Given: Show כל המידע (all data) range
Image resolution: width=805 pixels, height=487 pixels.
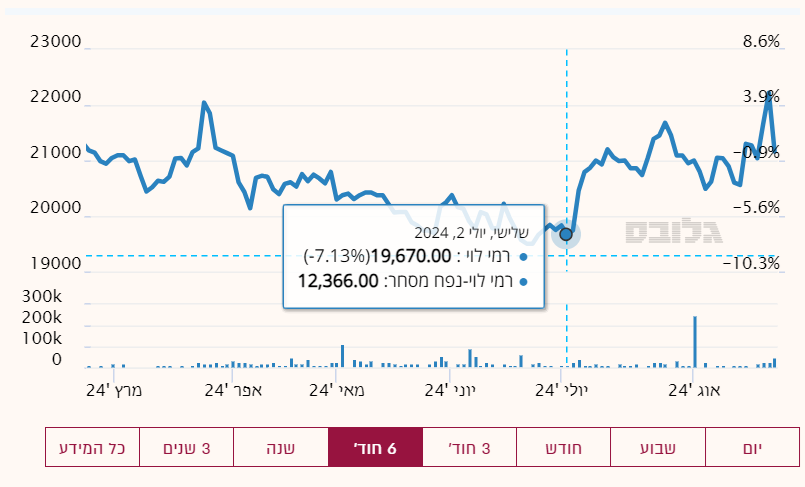Looking at the screenshot, I should (x=92, y=447).
